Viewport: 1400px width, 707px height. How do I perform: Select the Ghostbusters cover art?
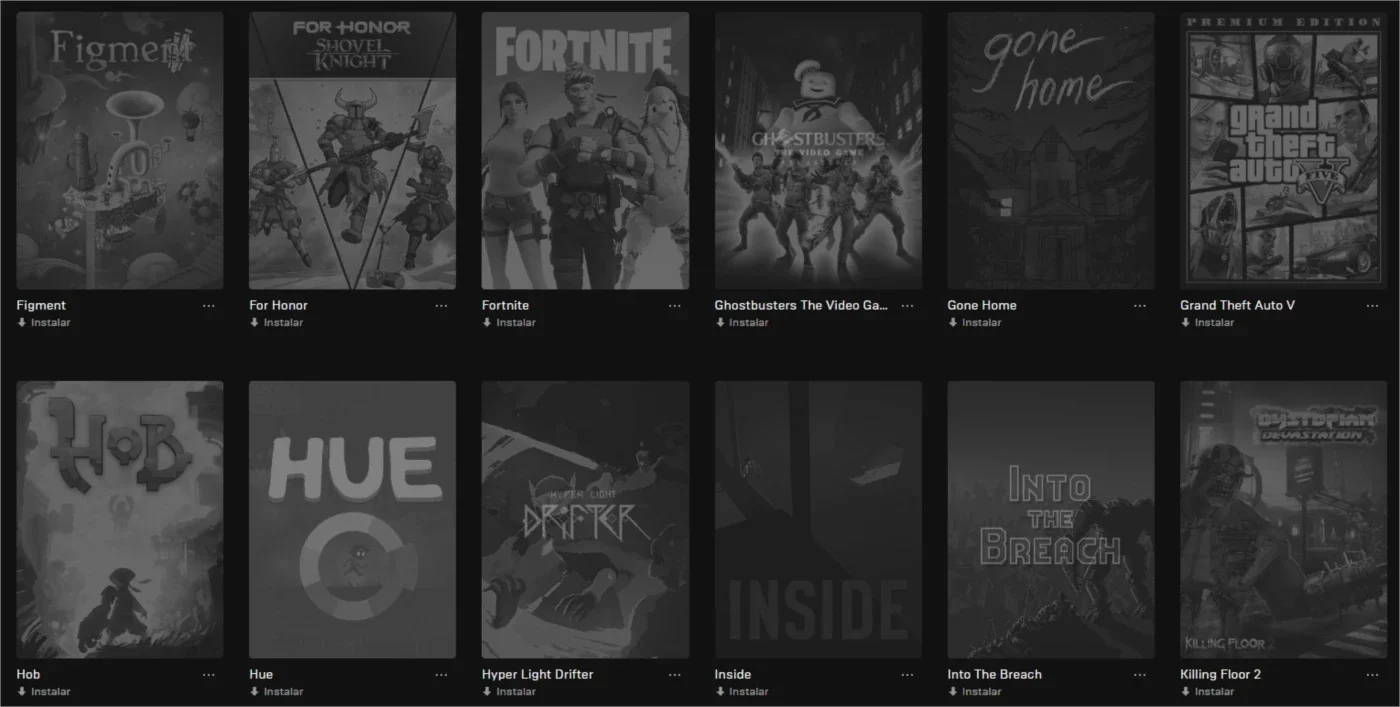coord(818,151)
